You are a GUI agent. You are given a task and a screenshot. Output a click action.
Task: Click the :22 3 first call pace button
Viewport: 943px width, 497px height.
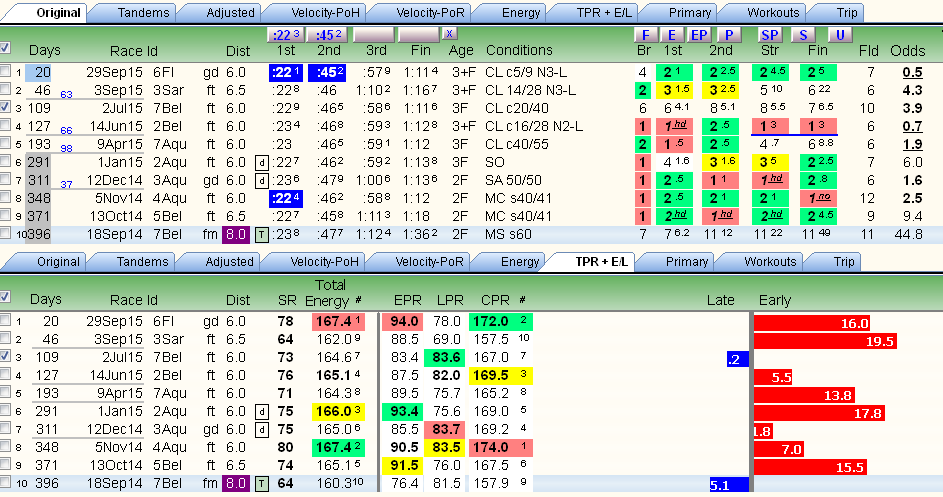point(286,35)
